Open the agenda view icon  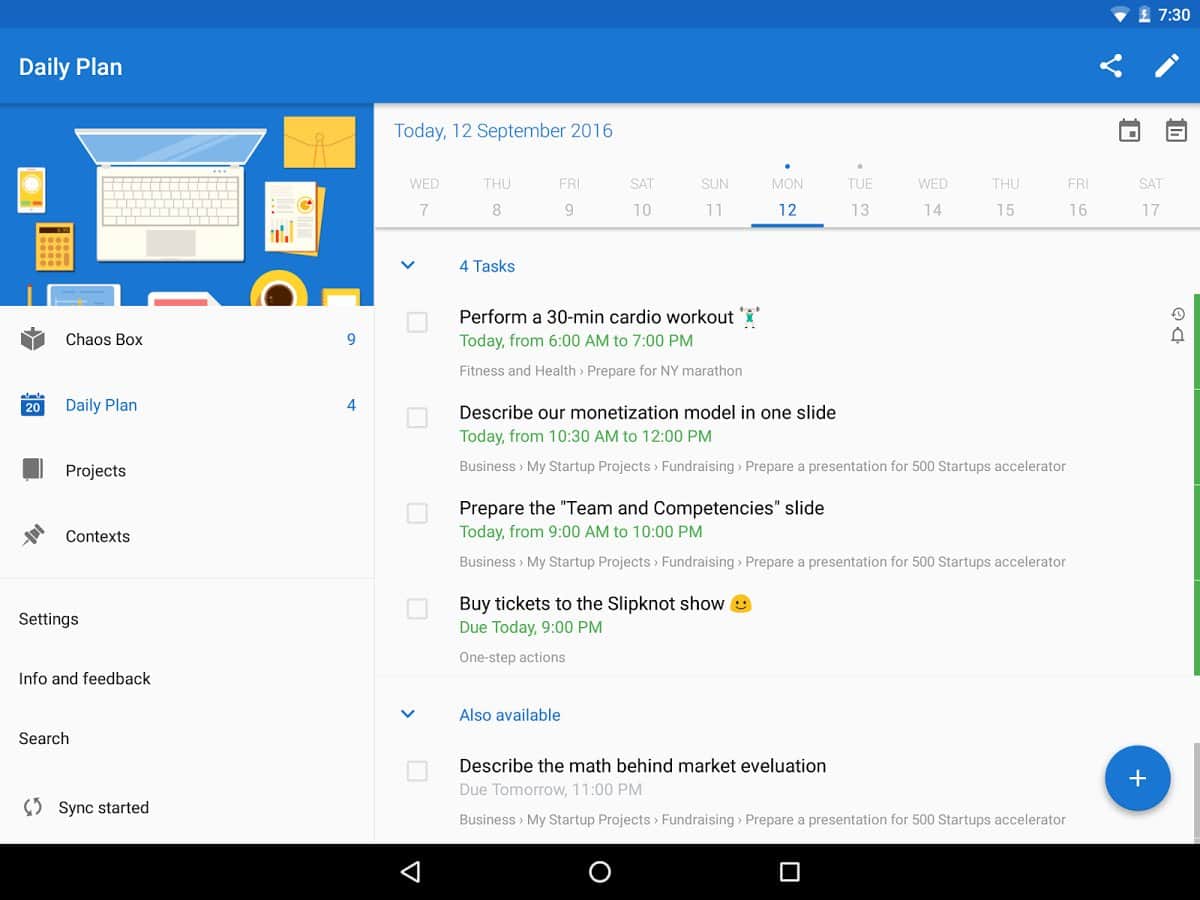pyautogui.click(x=1176, y=131)
